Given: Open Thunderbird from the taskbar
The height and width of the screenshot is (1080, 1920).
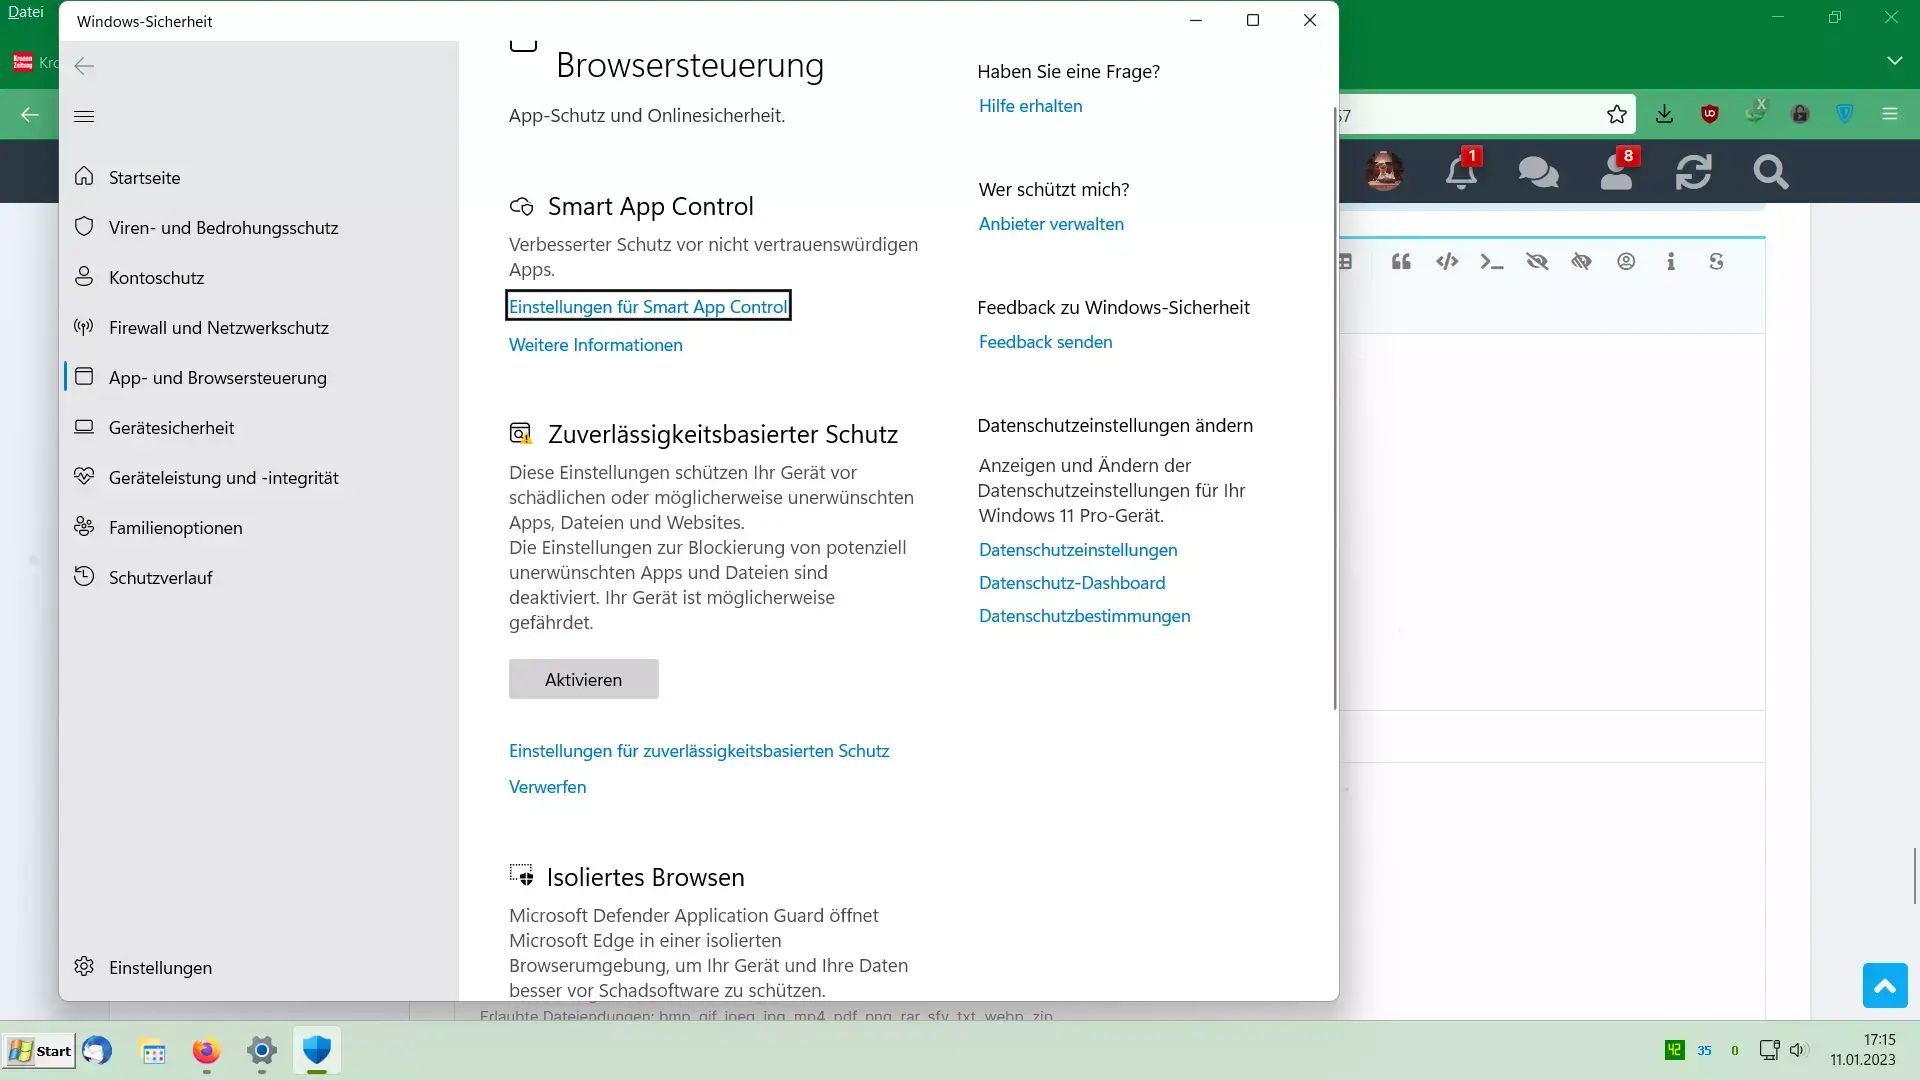Looking at the screenshot, I should pyautogui.click(x=97, y=1051).
